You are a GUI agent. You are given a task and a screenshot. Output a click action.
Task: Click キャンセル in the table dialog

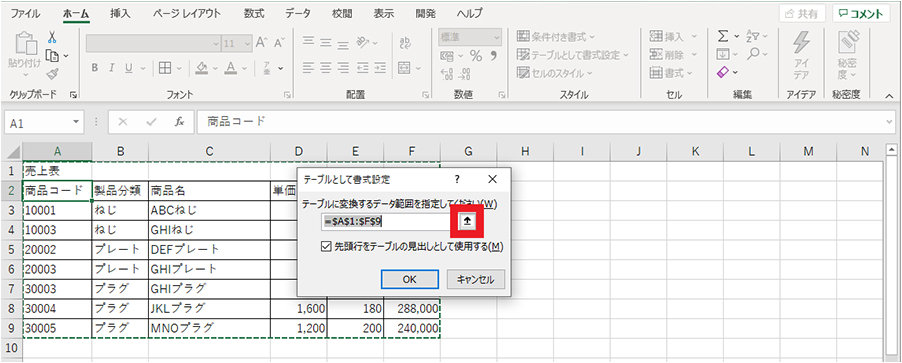[476, 279]
